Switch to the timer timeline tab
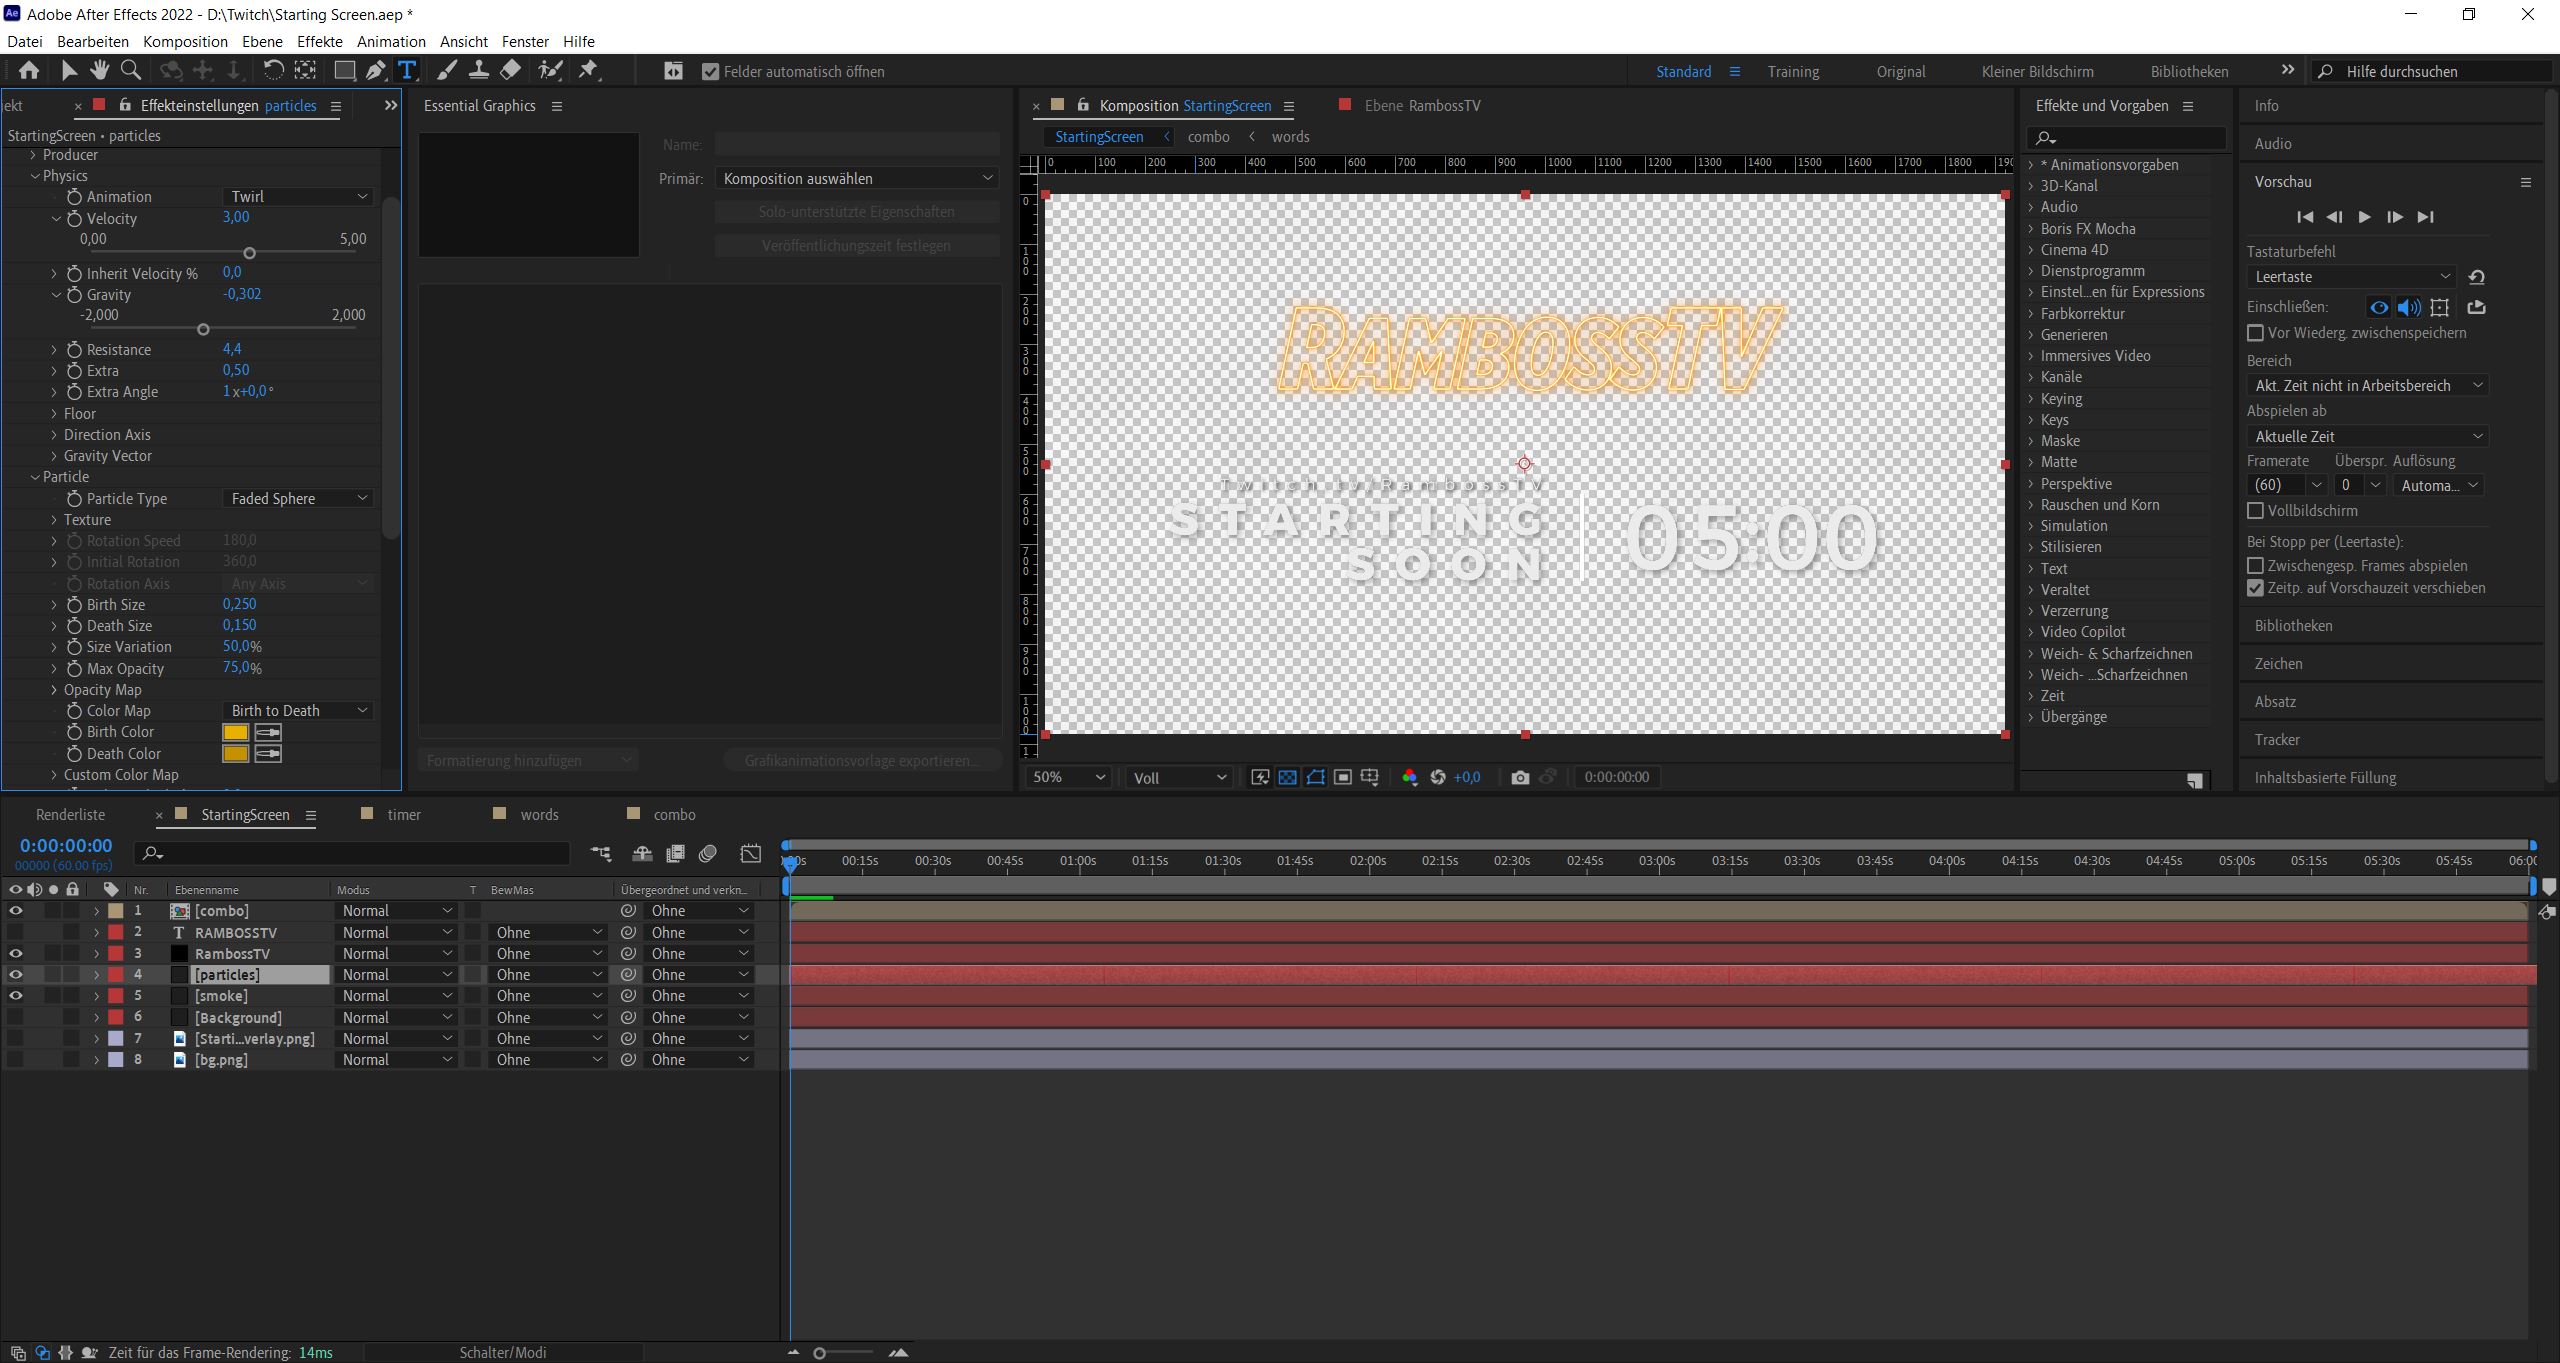 click(404, 815)
